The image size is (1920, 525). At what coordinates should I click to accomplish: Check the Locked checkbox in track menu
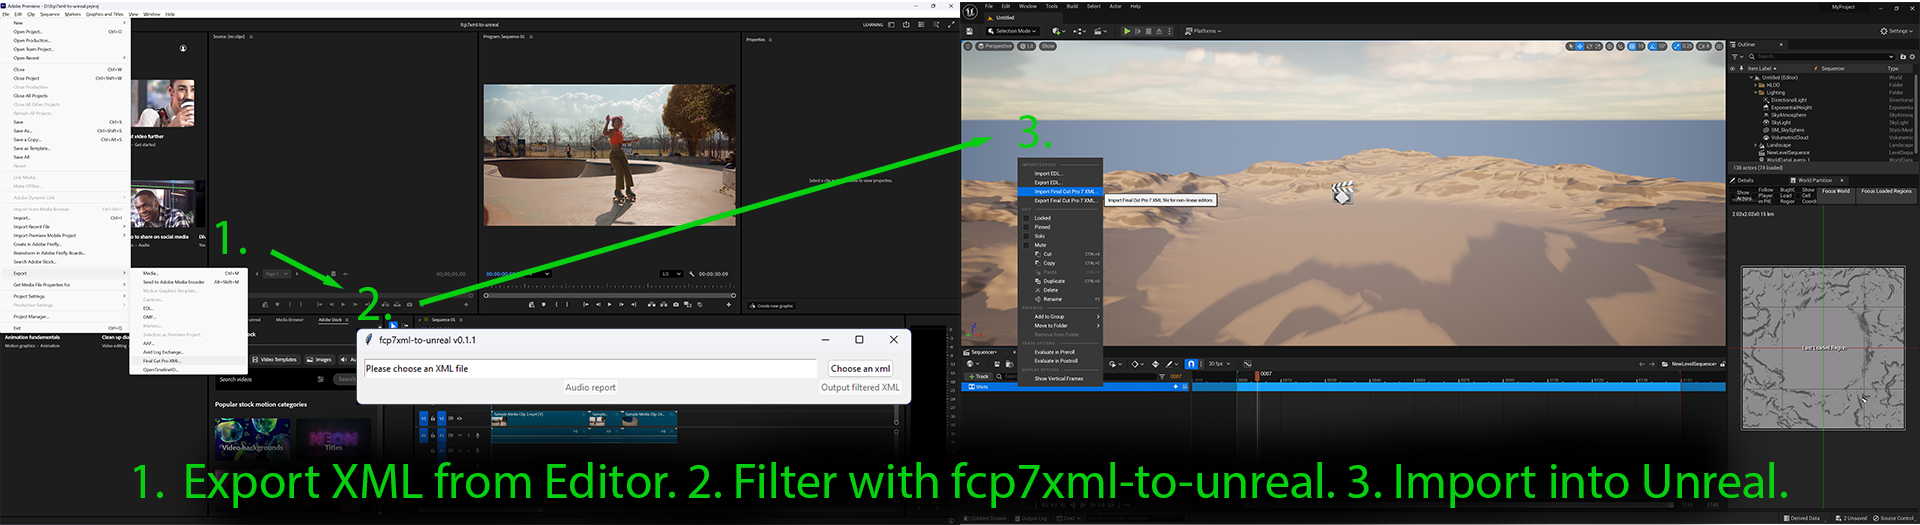[1026, 218]
